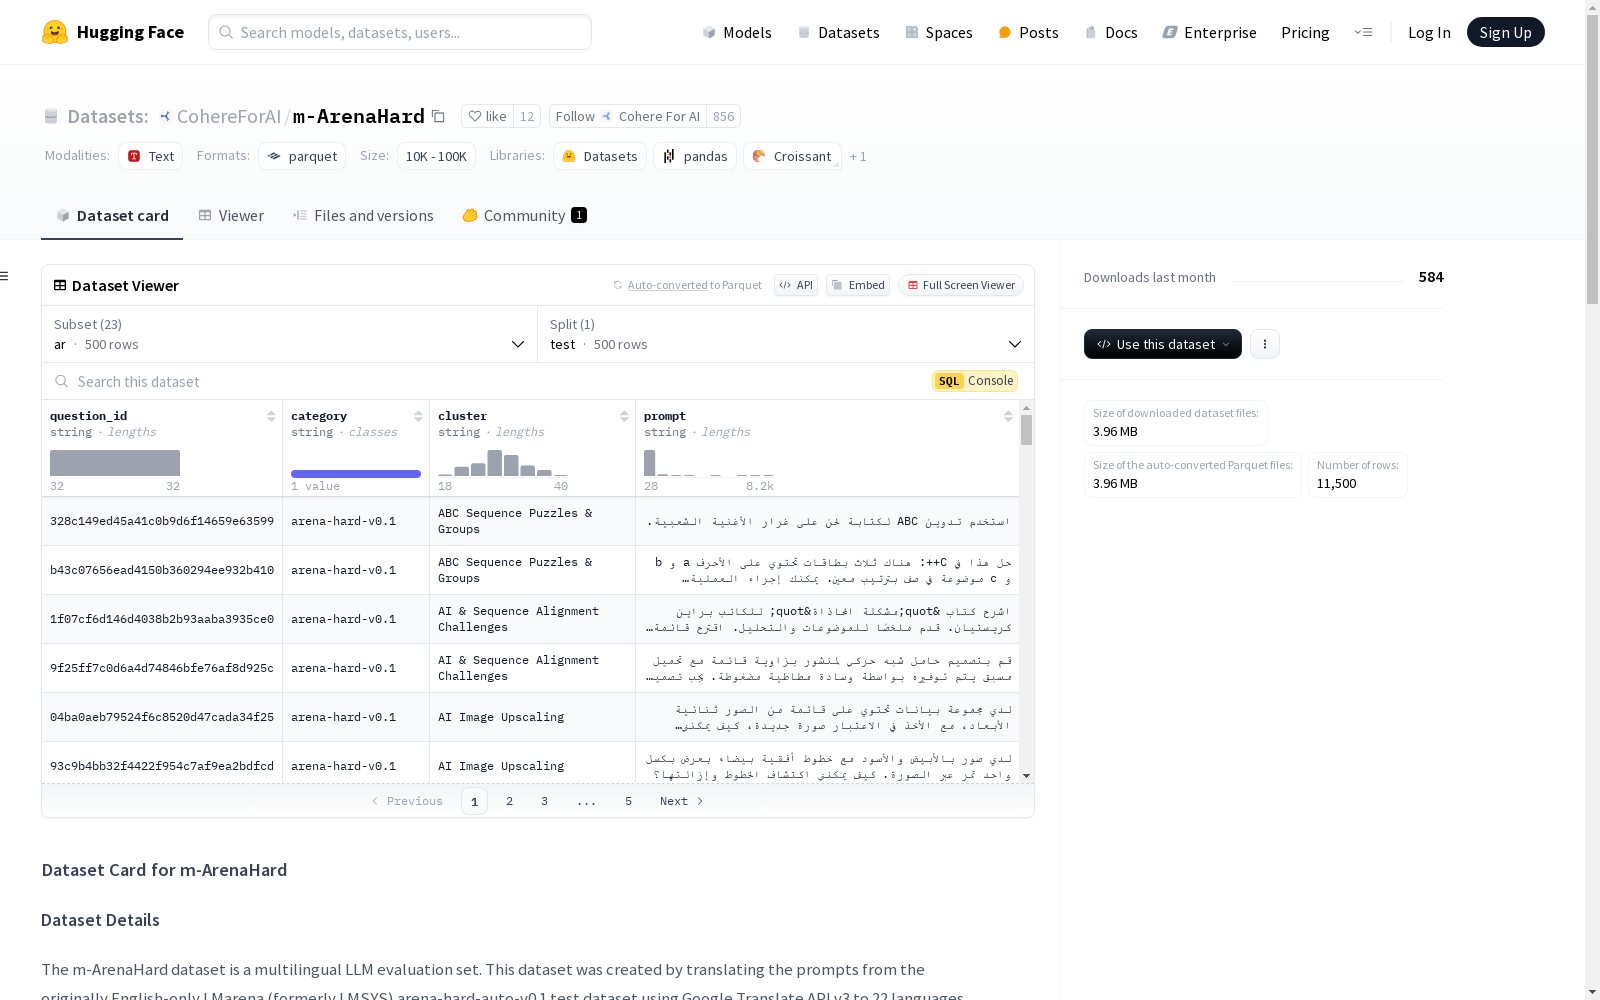Open the Community tab
Viewport: 1600px width, 1000px height.
tap(524, 215)
